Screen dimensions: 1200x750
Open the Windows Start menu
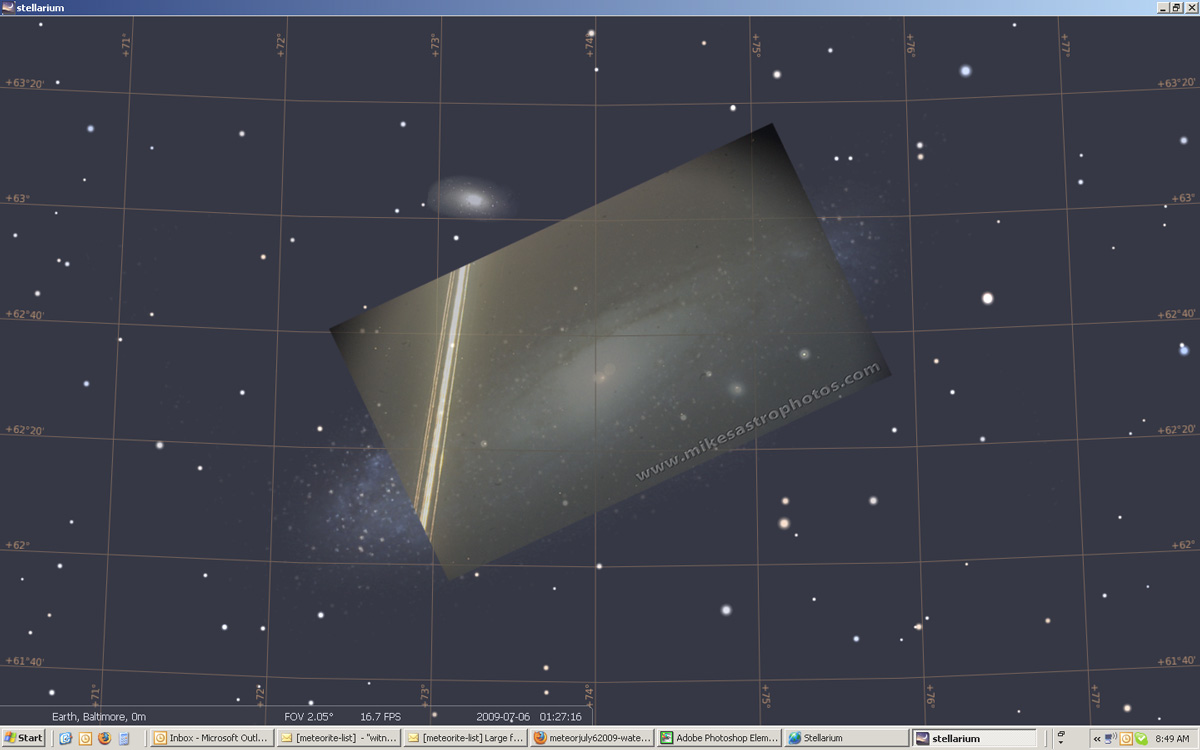pos(24,738)
